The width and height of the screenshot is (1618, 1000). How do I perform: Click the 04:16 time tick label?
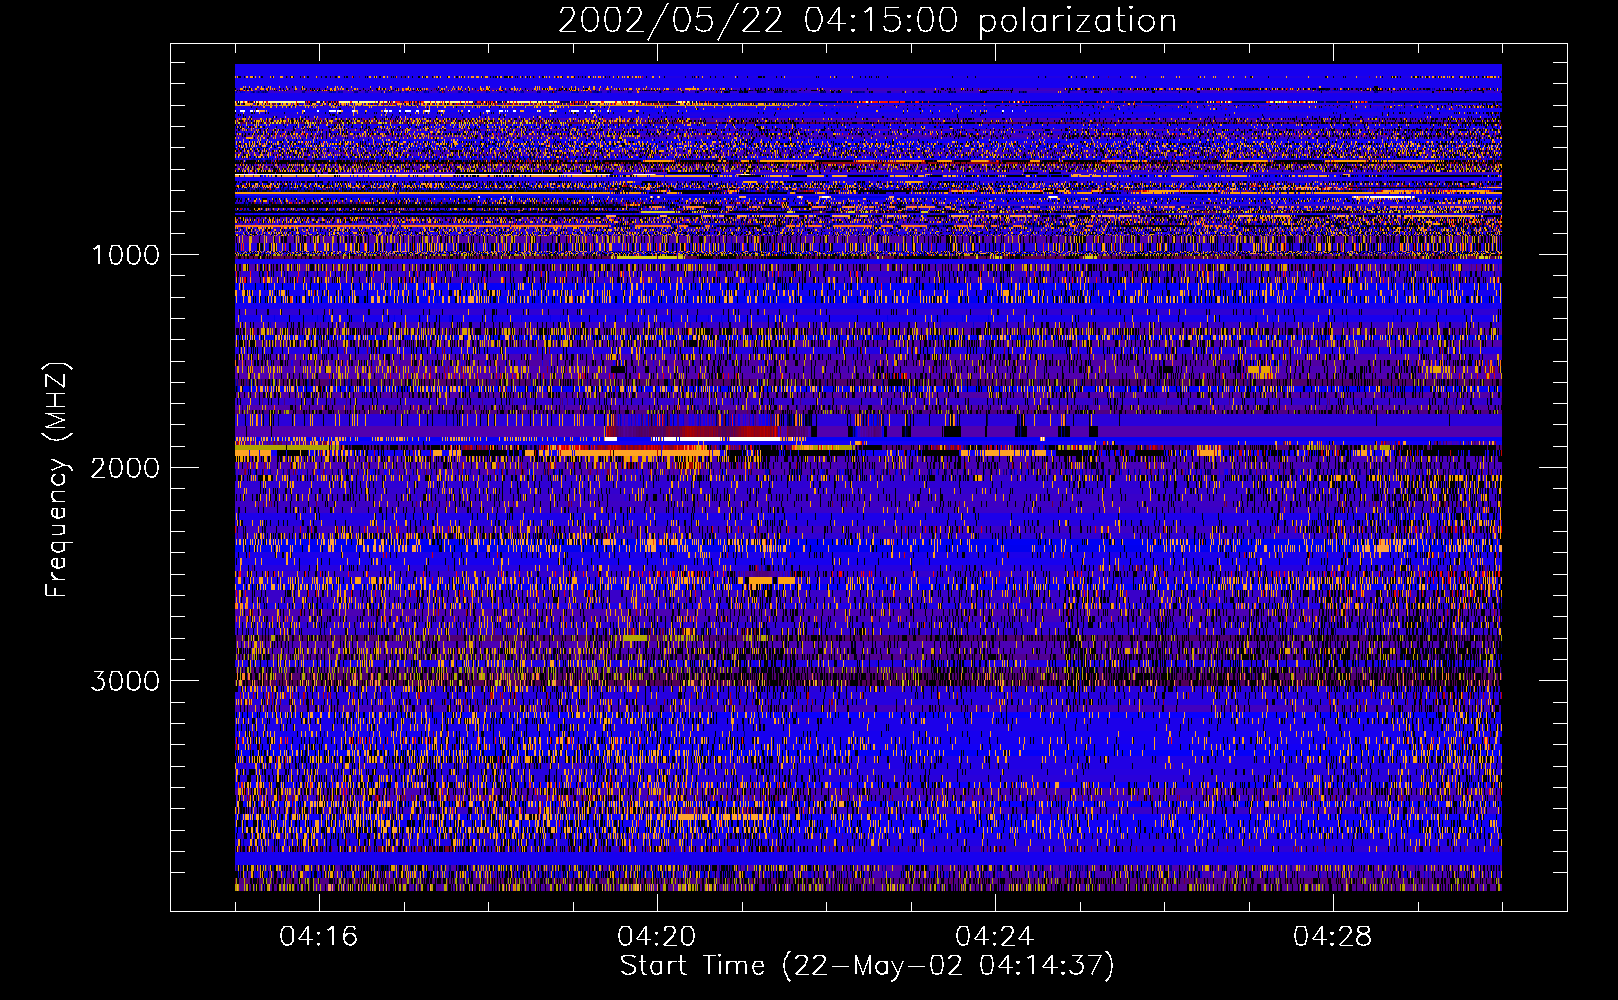click(319, 937)
